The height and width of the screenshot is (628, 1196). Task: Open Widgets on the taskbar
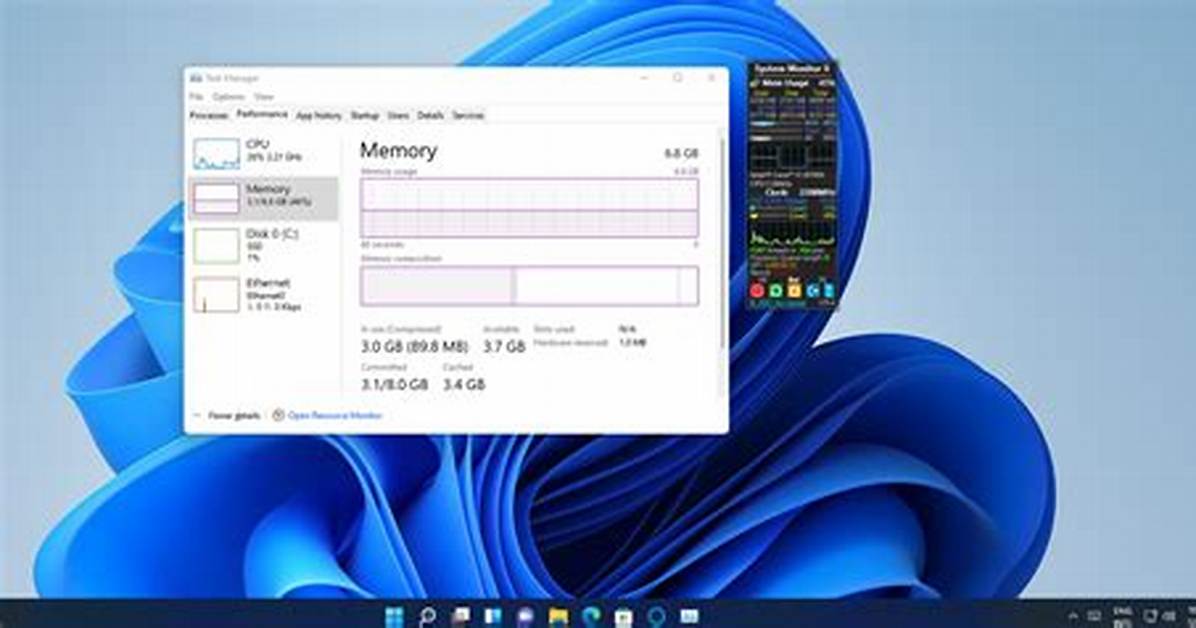coord(493,616)
